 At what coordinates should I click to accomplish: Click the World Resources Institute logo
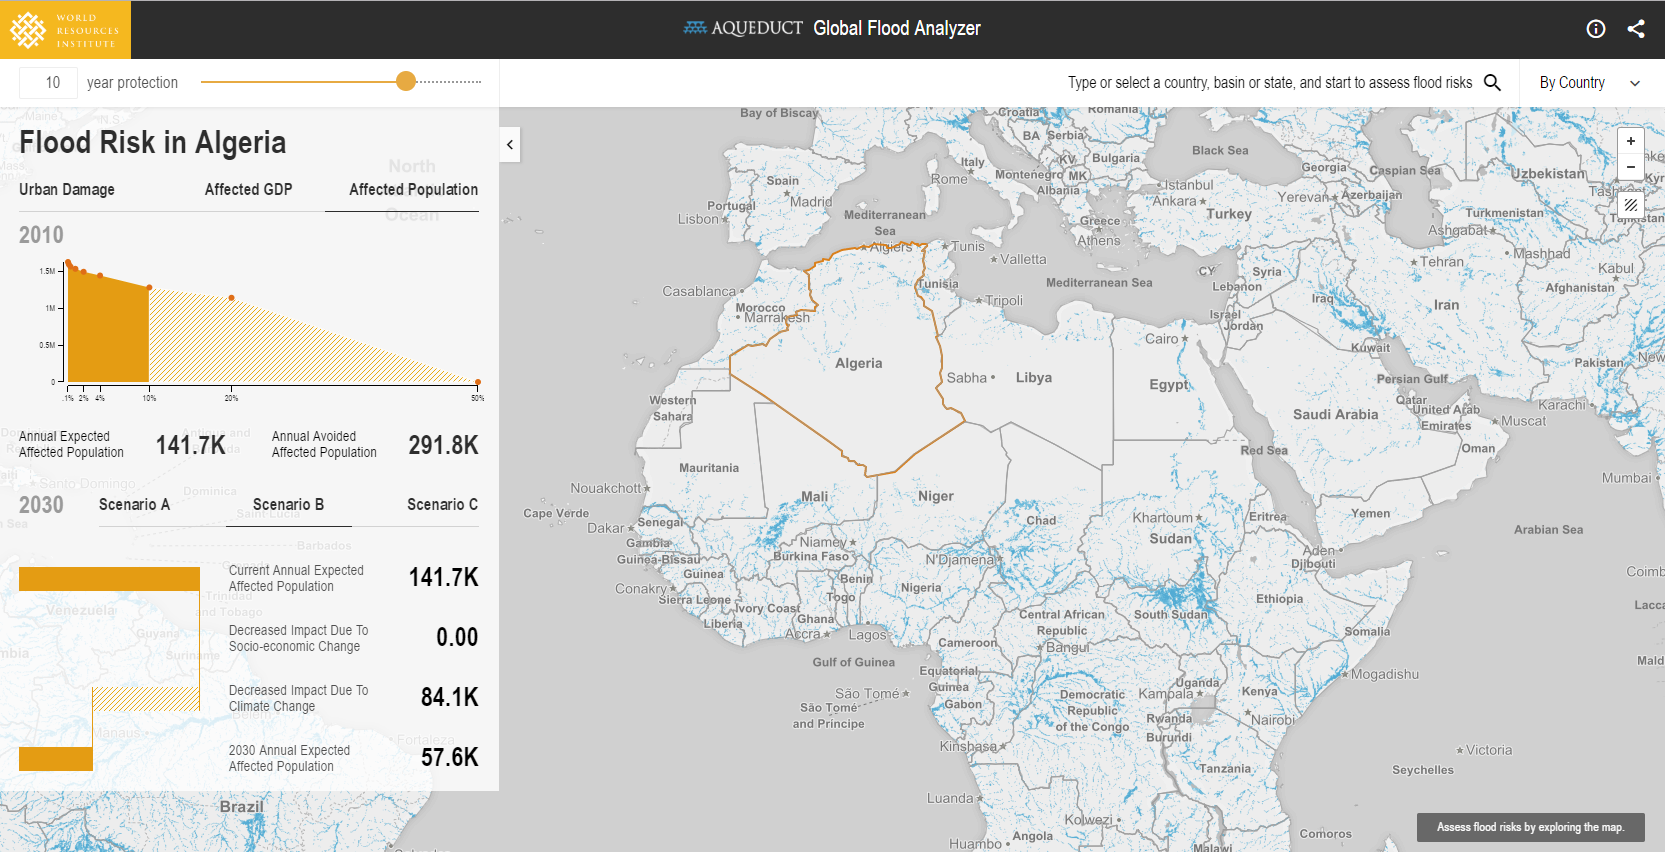65,30
